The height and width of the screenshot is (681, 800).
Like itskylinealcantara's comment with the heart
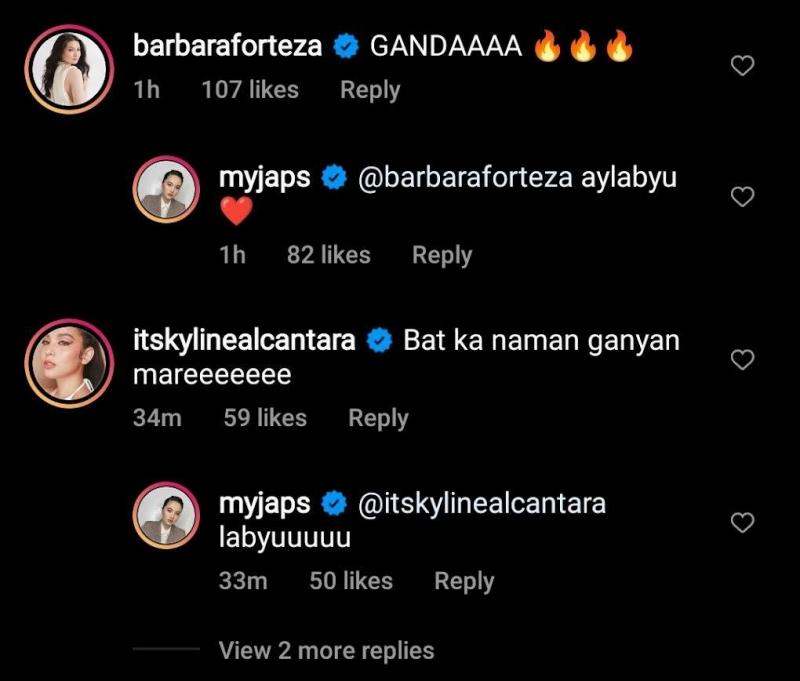coord(742,360)
